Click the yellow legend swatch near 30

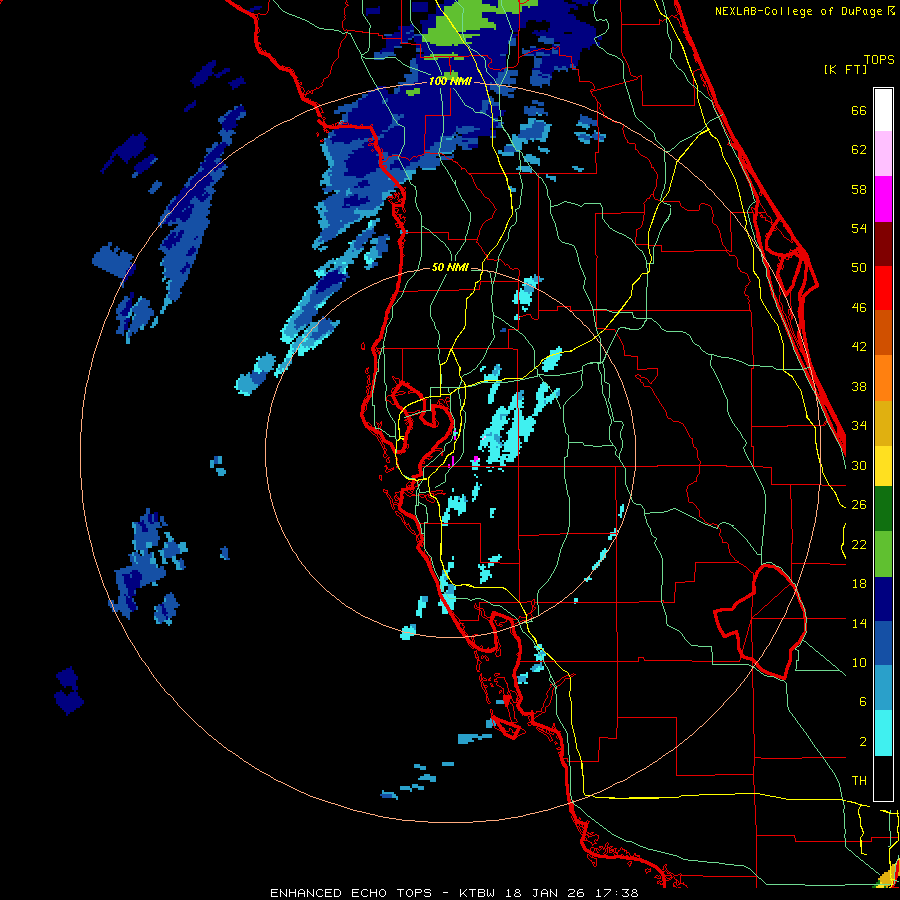tap(883, 465)
